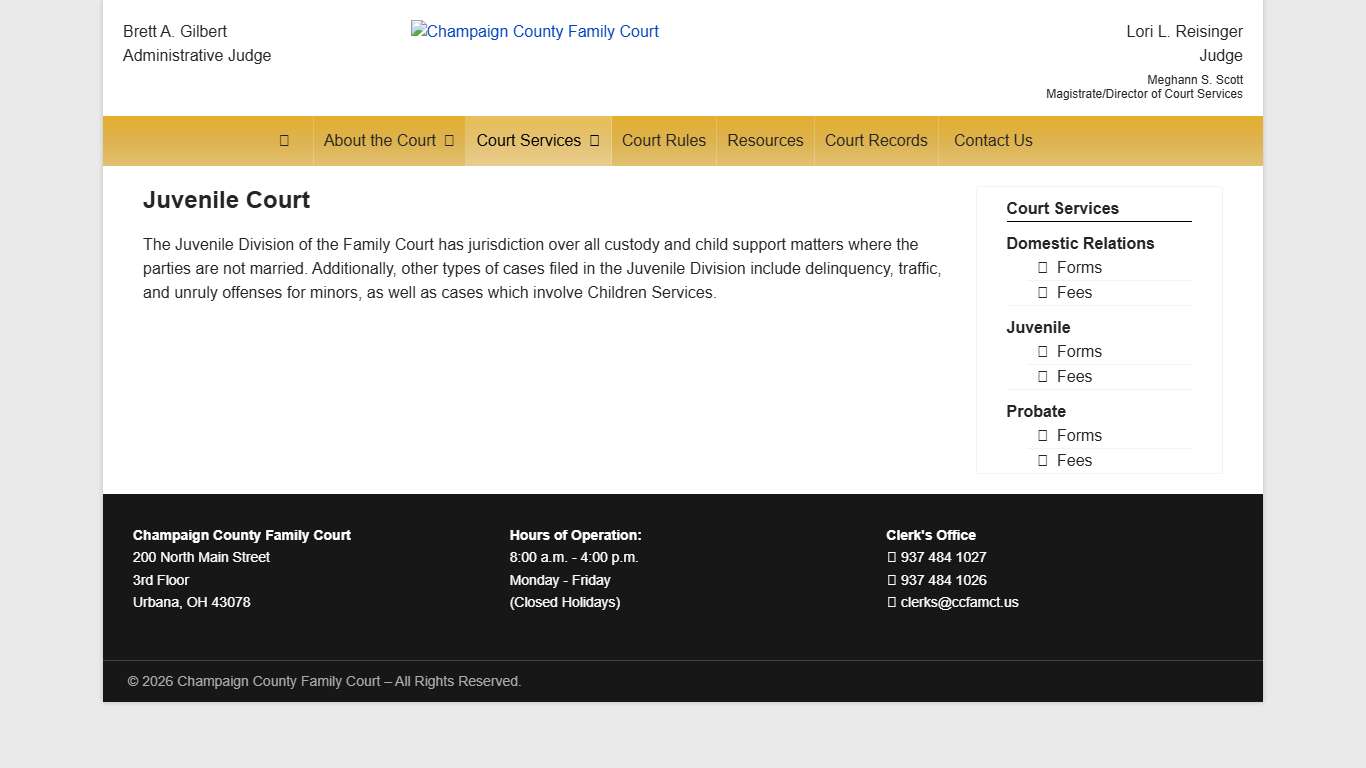Image resolution: width=1366 pixels, height=768 pixels.
Task: Click the Champaign County Family Court logo
Action: 535,32
